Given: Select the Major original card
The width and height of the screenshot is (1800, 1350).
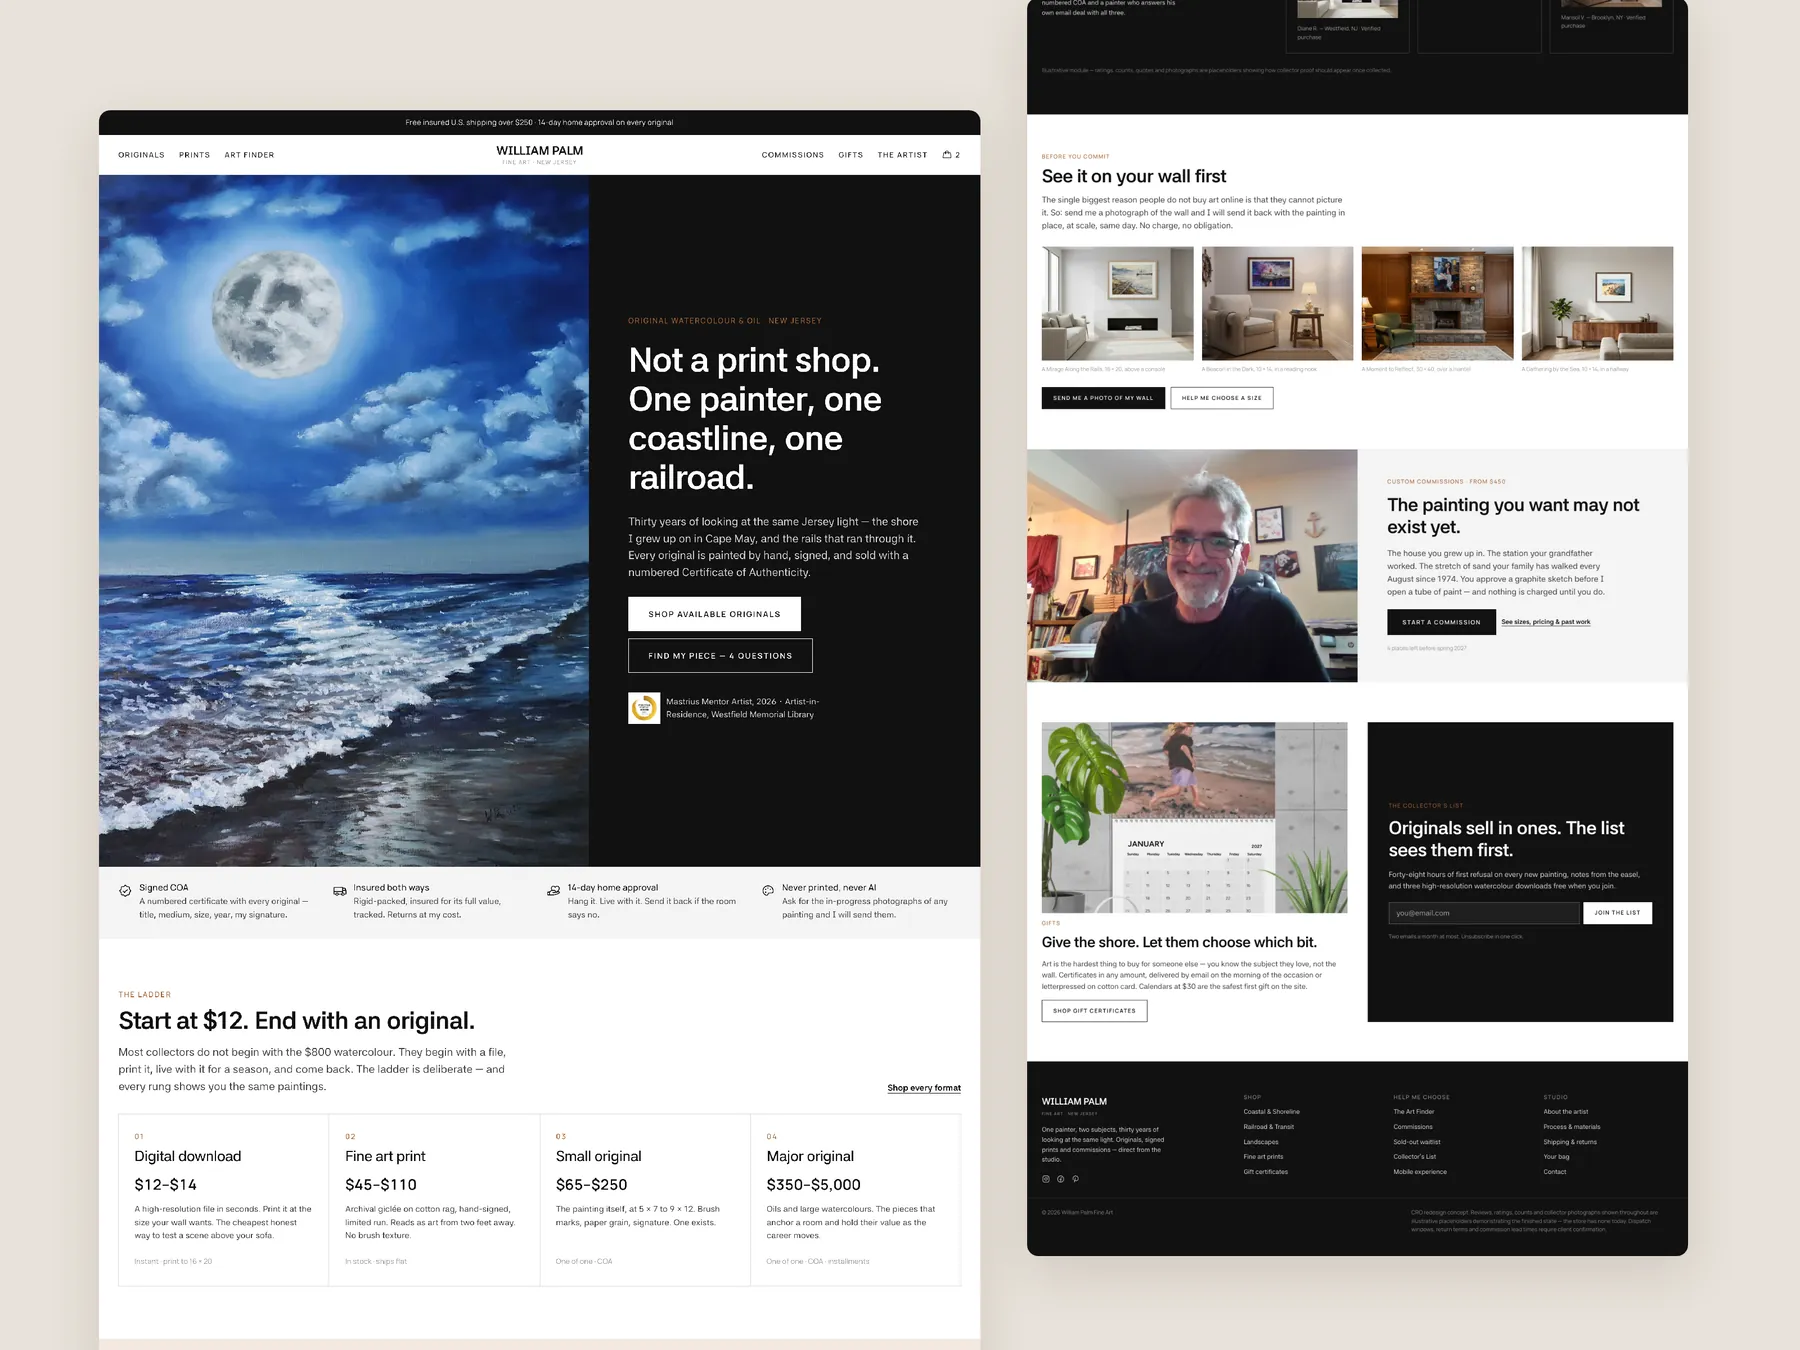Looking at the screenshot, I should point(856,1200).
